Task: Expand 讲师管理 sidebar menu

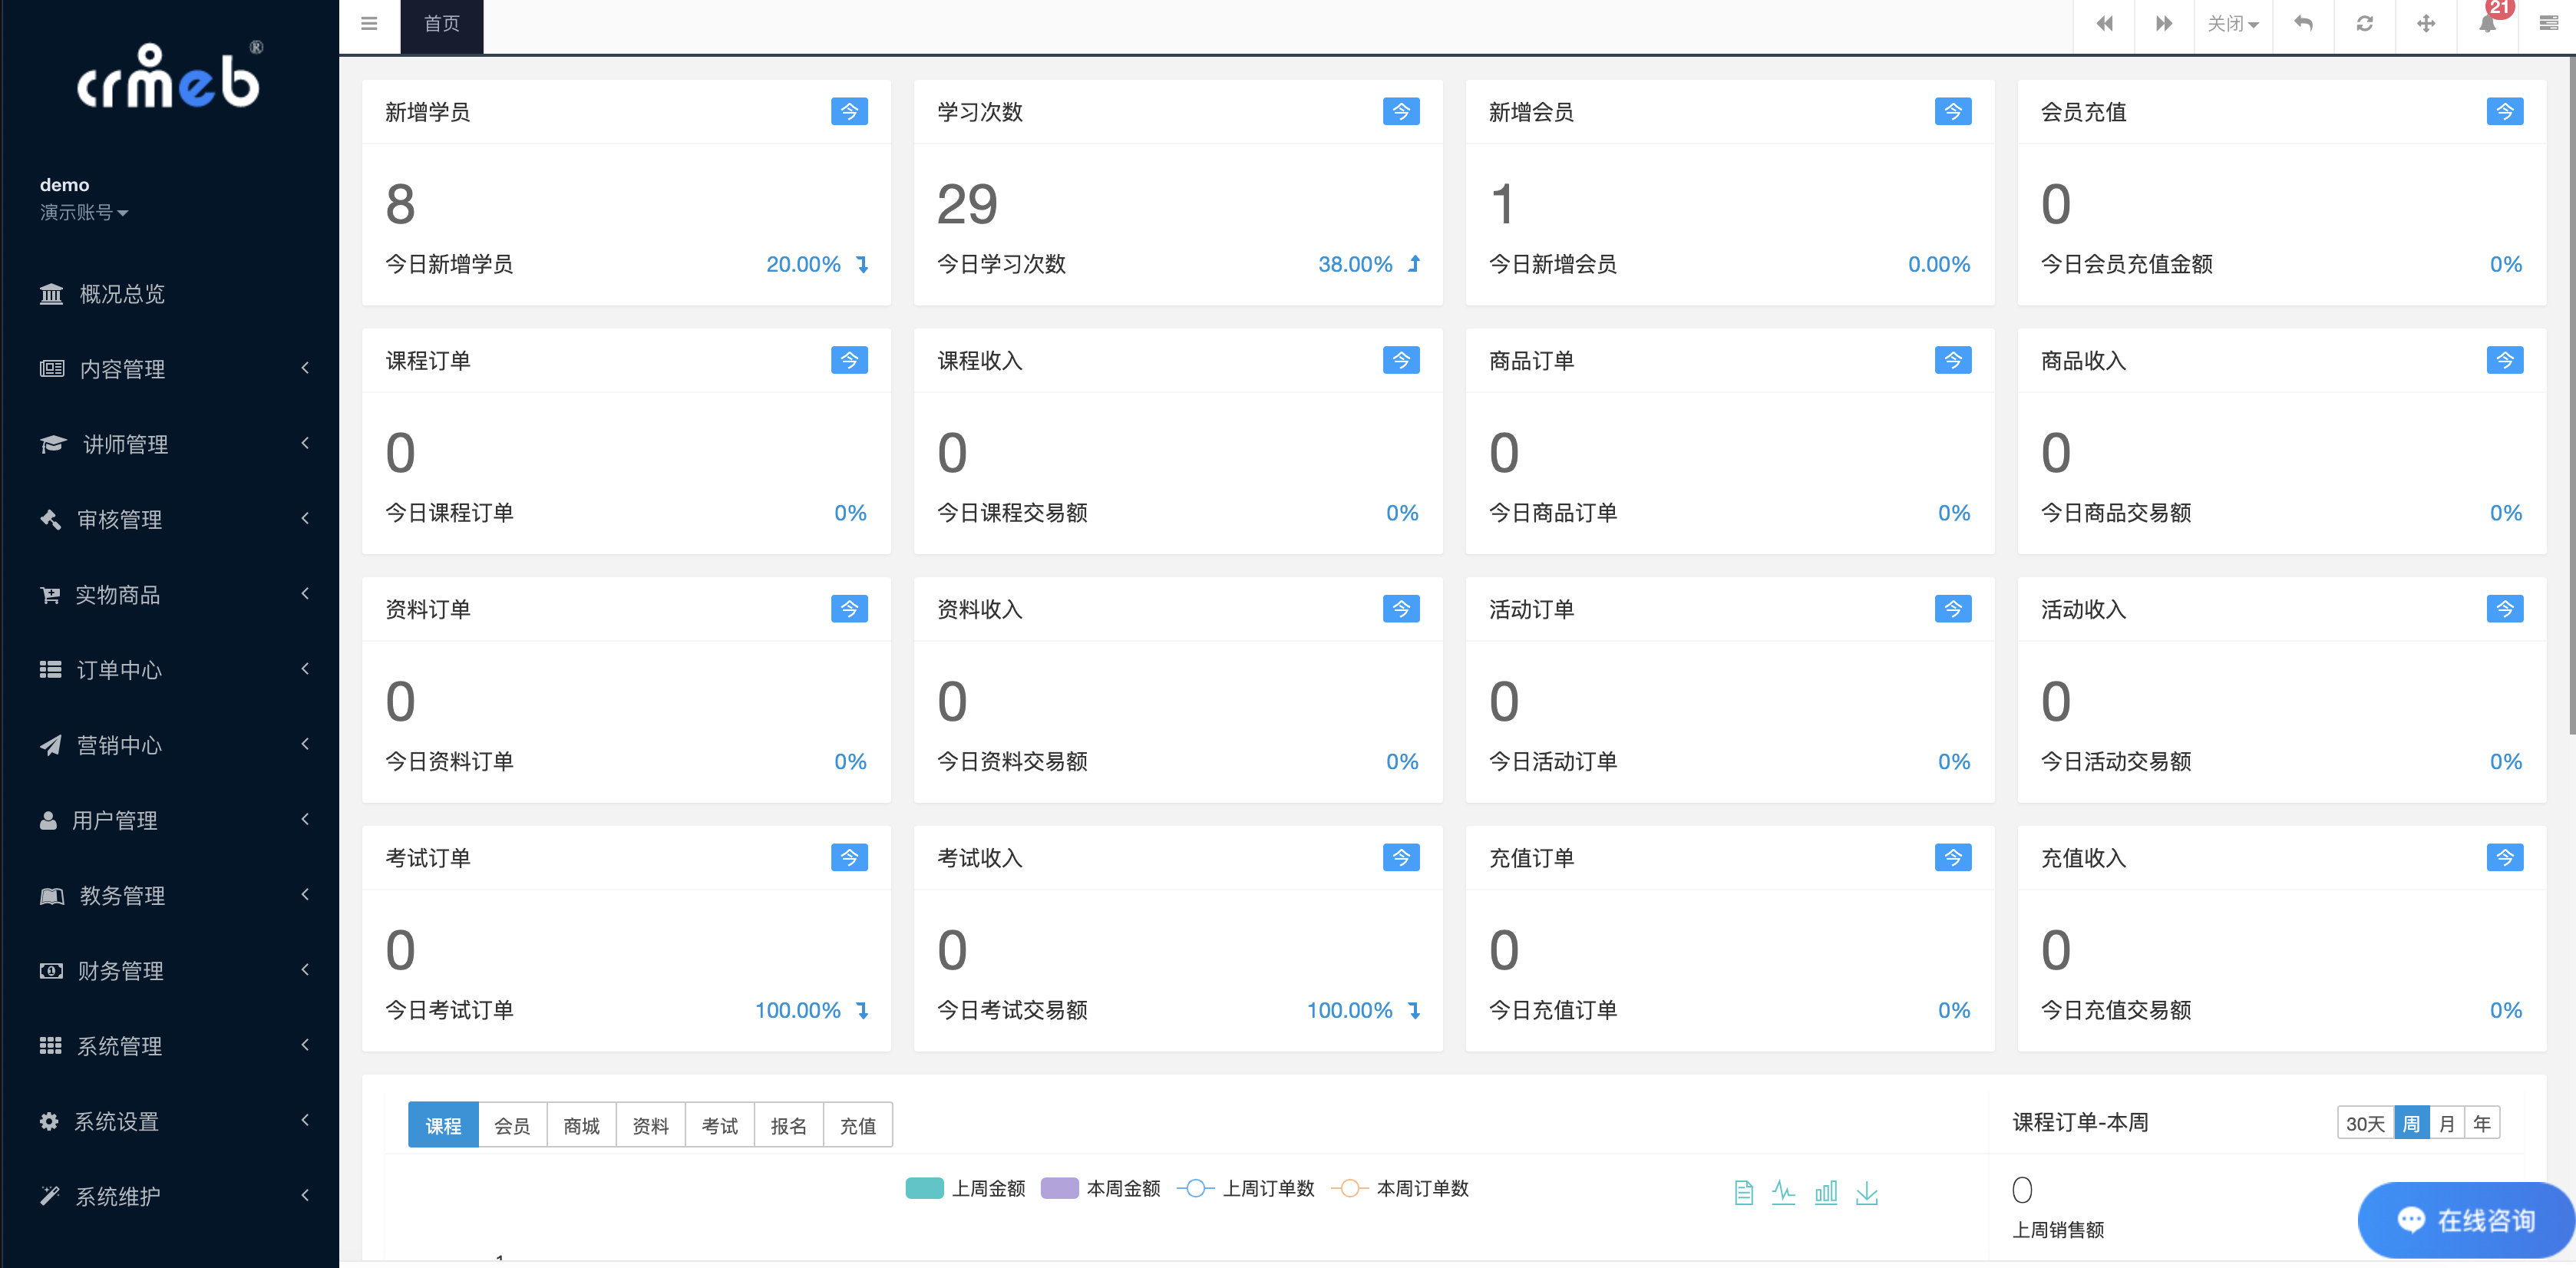Action: [170, 444]
